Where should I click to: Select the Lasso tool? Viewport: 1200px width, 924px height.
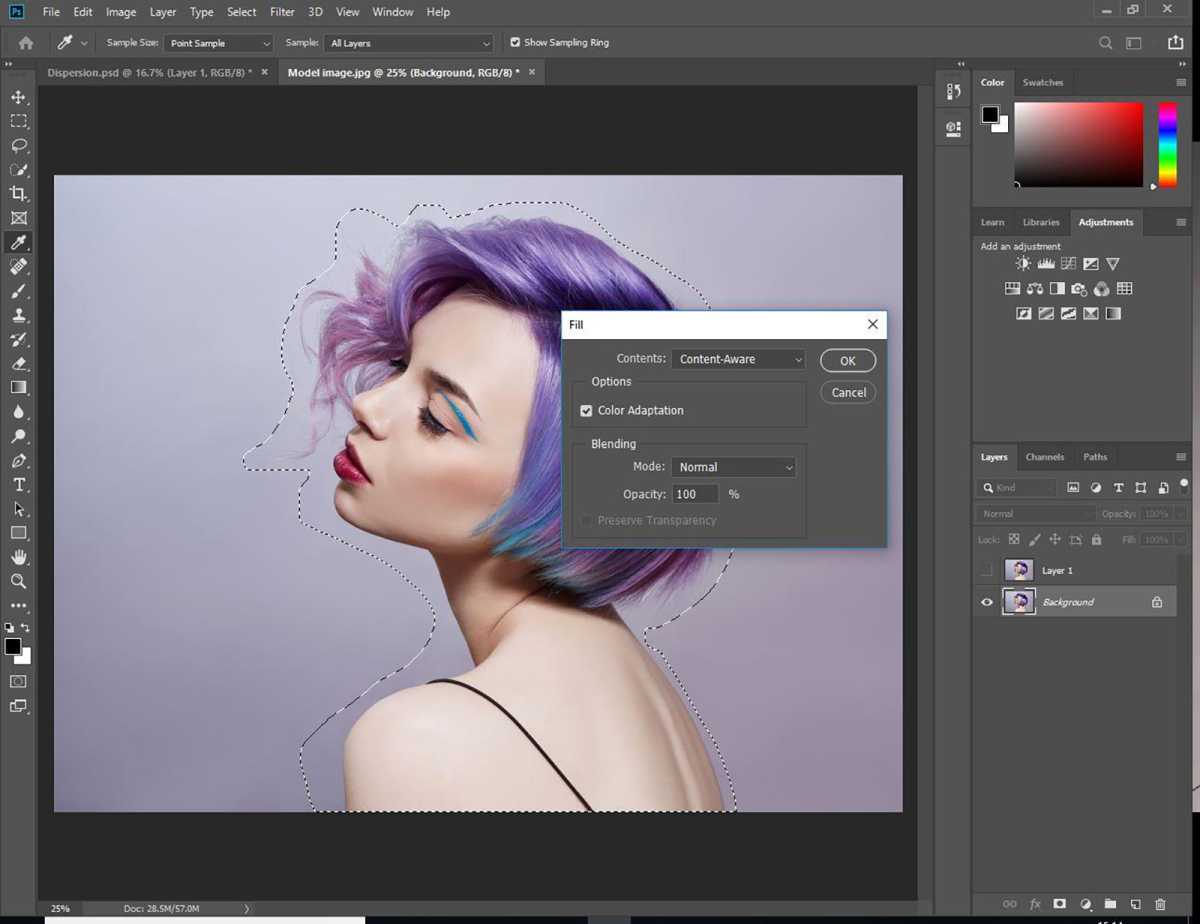point(18,145)
